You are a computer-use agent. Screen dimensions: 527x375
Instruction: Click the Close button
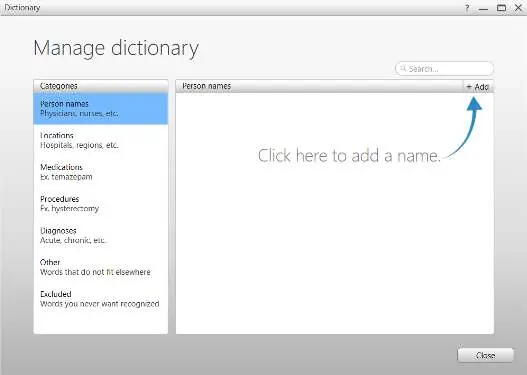(x=485, y=355)
